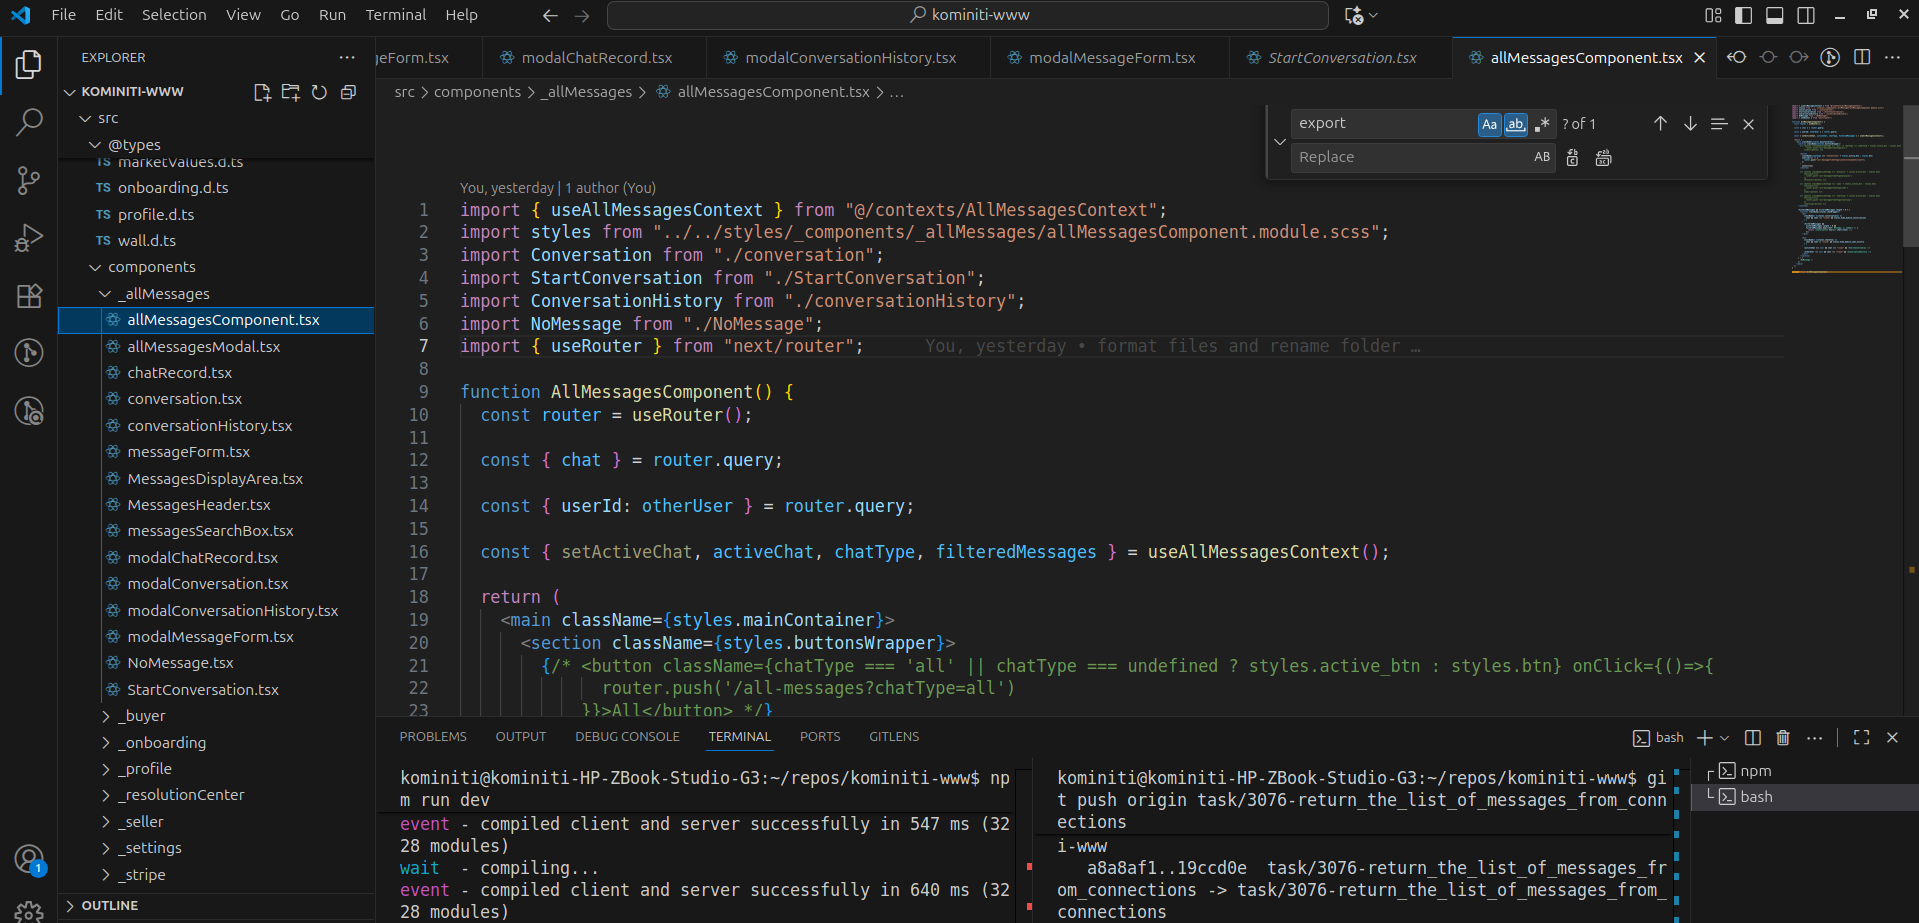Screen dimensions: 1919x923
Task: Kill terminal with trash icon
Action: tap(1782, 738)
